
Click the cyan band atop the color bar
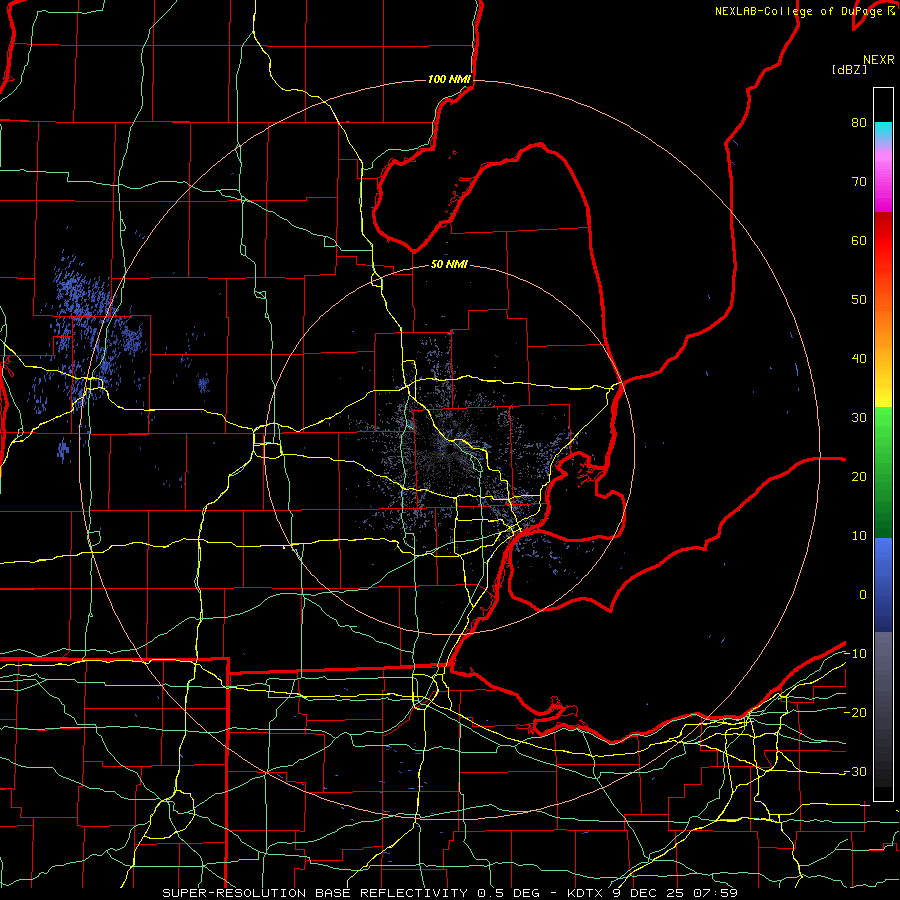click(x=883, y=131)
